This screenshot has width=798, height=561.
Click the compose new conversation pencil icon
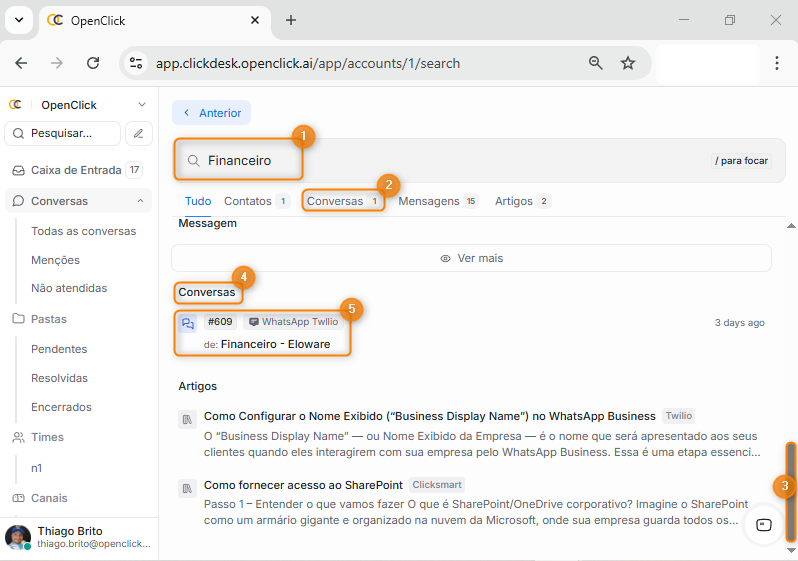click(x=139, y=133)
